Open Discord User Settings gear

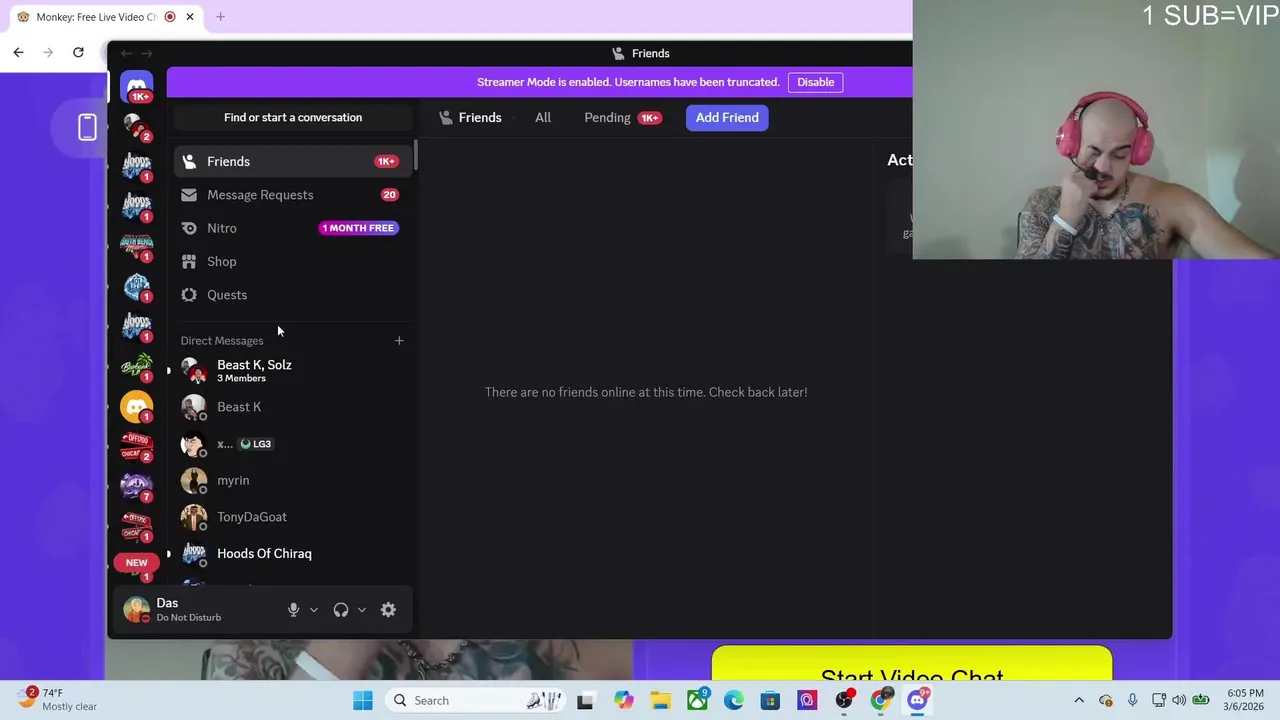tap(388, 610)
